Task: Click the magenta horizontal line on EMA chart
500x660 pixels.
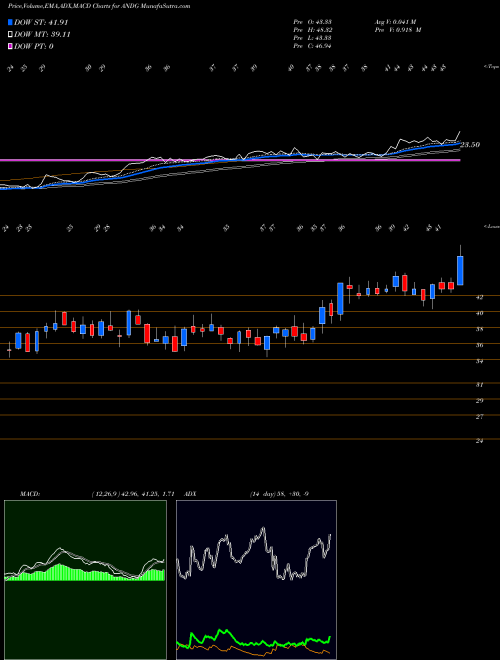Action: coord(230,160)
